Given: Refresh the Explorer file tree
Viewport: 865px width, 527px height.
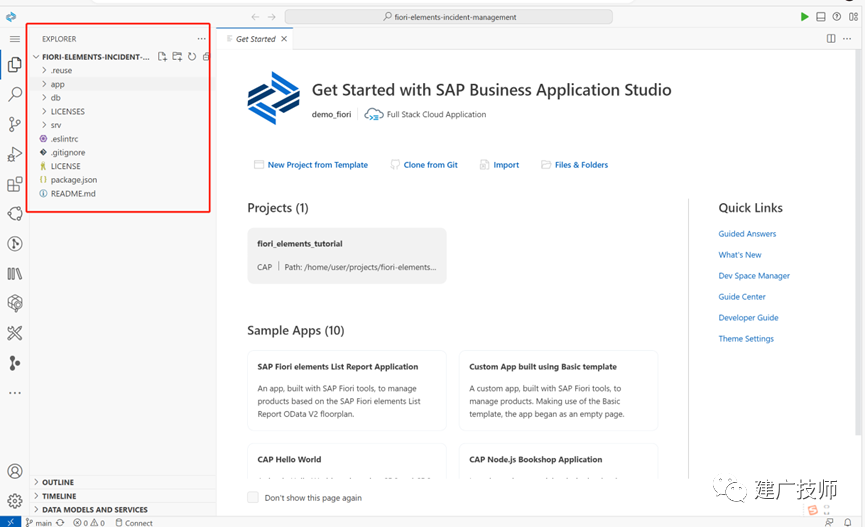Looking at the screenshot, I should (191, 56).
